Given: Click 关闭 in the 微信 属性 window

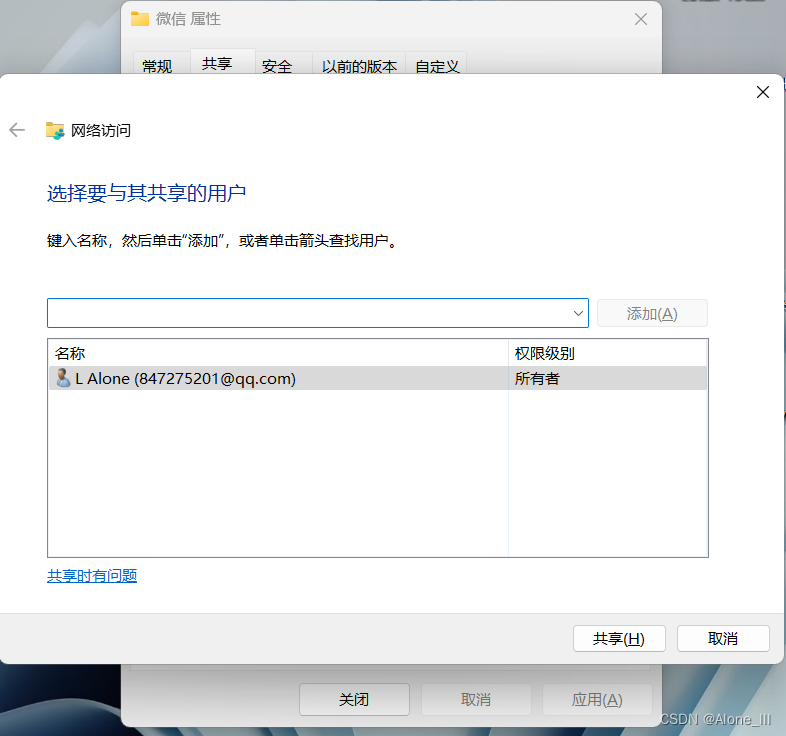Looking at the screenshot, I should pos(354,699).
